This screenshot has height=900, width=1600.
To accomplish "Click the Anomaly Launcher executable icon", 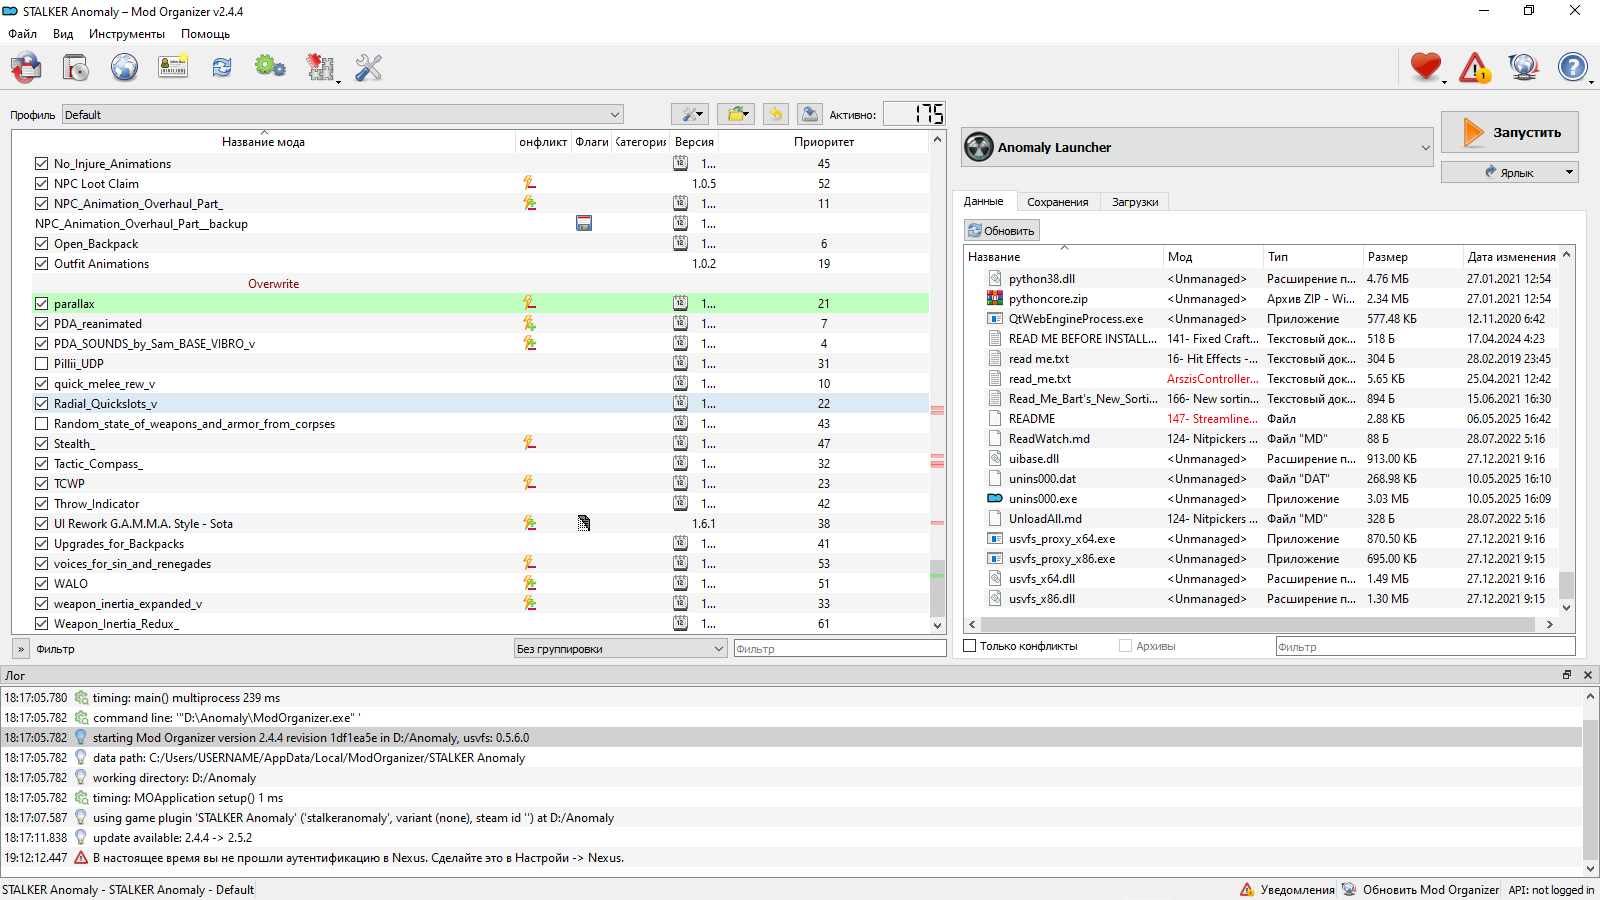I will (979, 147).
